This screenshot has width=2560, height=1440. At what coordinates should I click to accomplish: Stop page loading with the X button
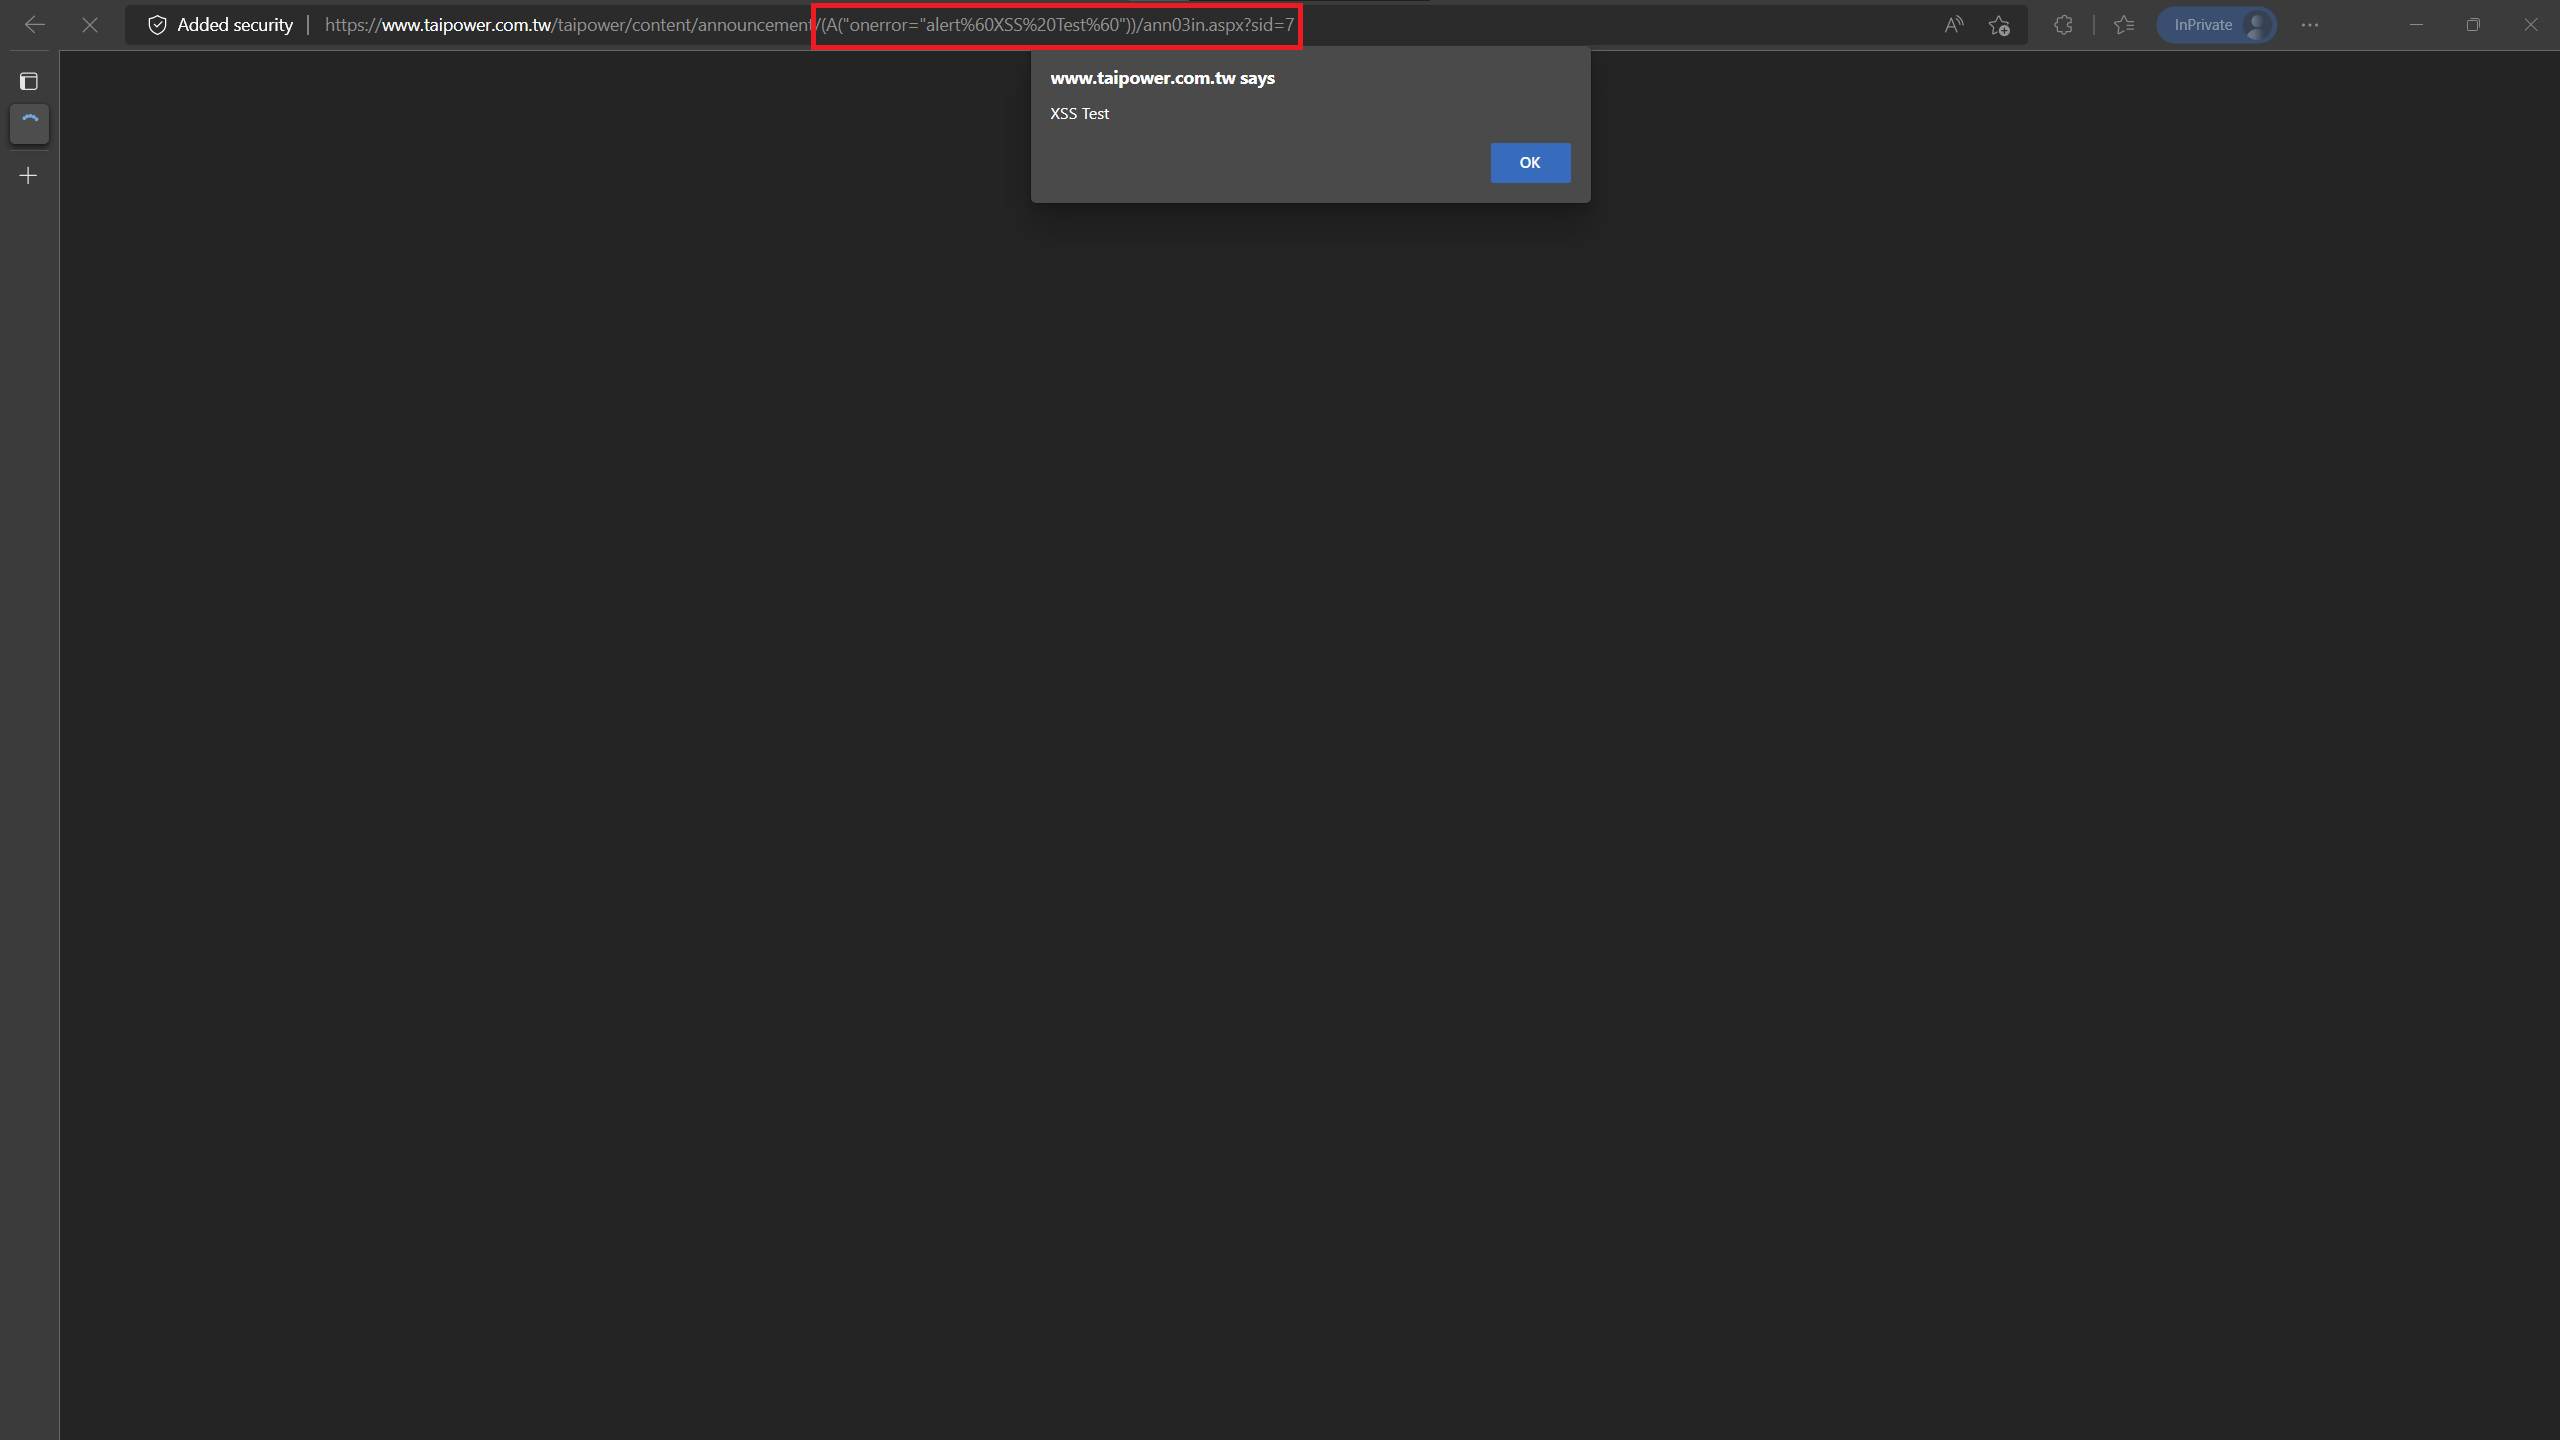point(90,25)
